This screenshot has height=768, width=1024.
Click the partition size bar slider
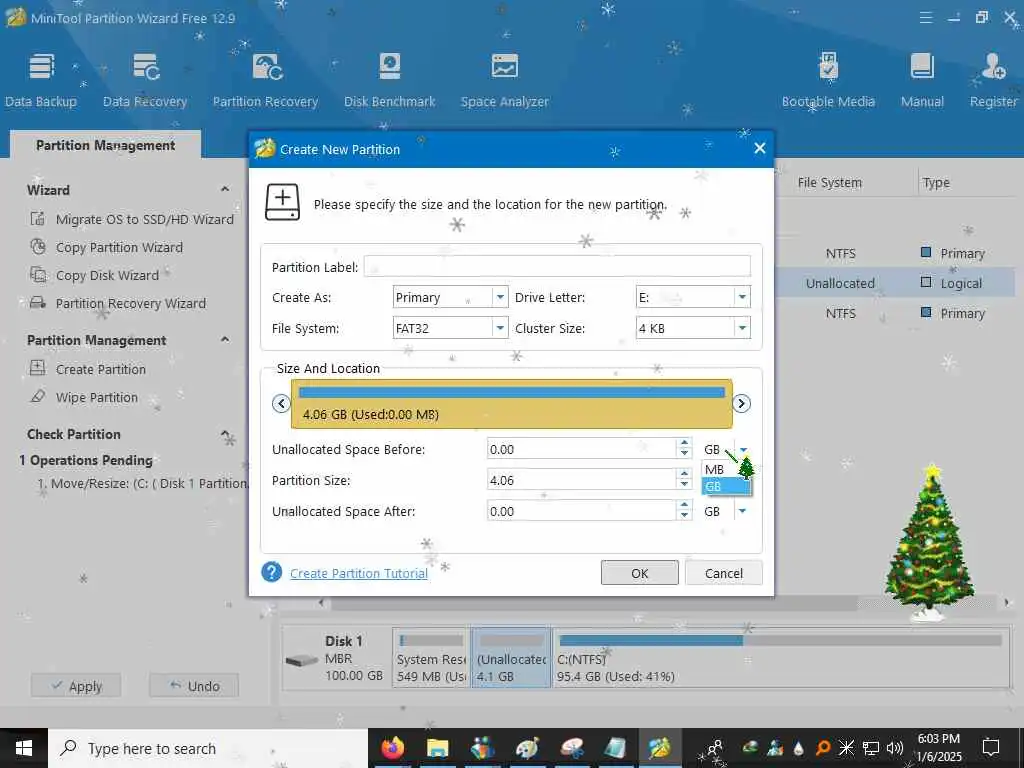pos(512,404)
